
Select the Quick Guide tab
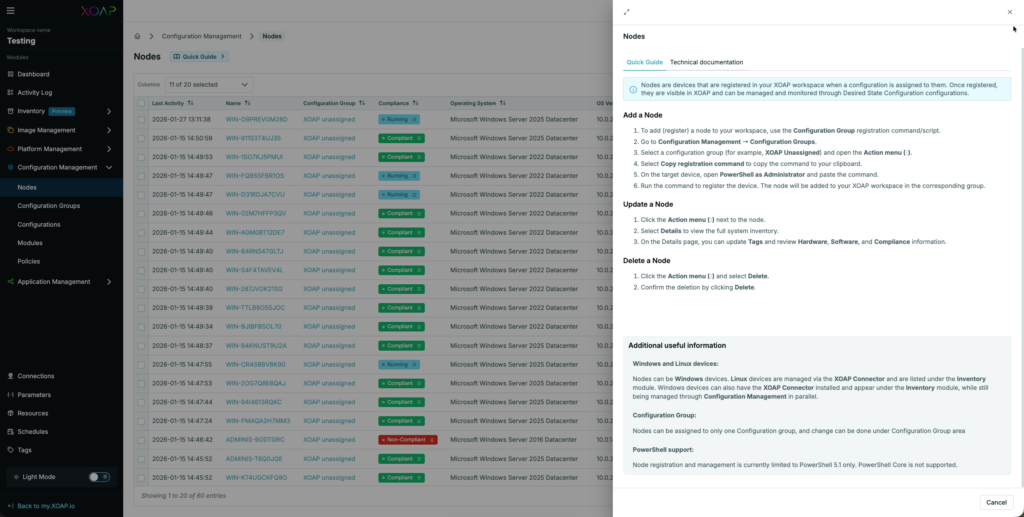coord(644,62)
